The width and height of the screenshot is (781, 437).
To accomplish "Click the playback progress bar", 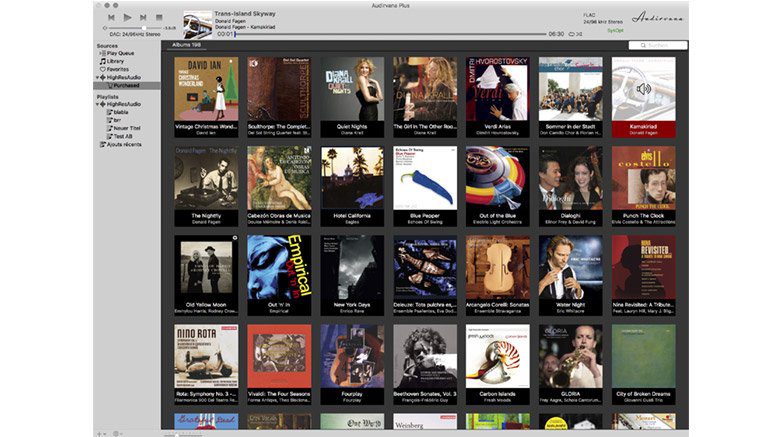I will click(390, 34).
